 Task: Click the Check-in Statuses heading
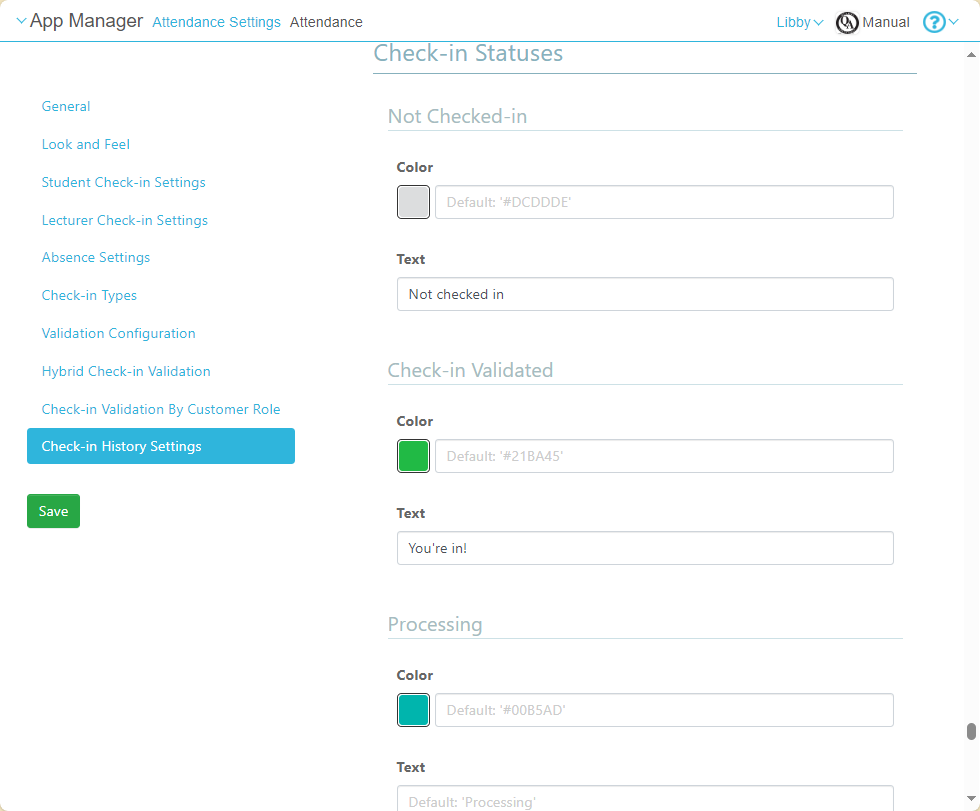468,53
